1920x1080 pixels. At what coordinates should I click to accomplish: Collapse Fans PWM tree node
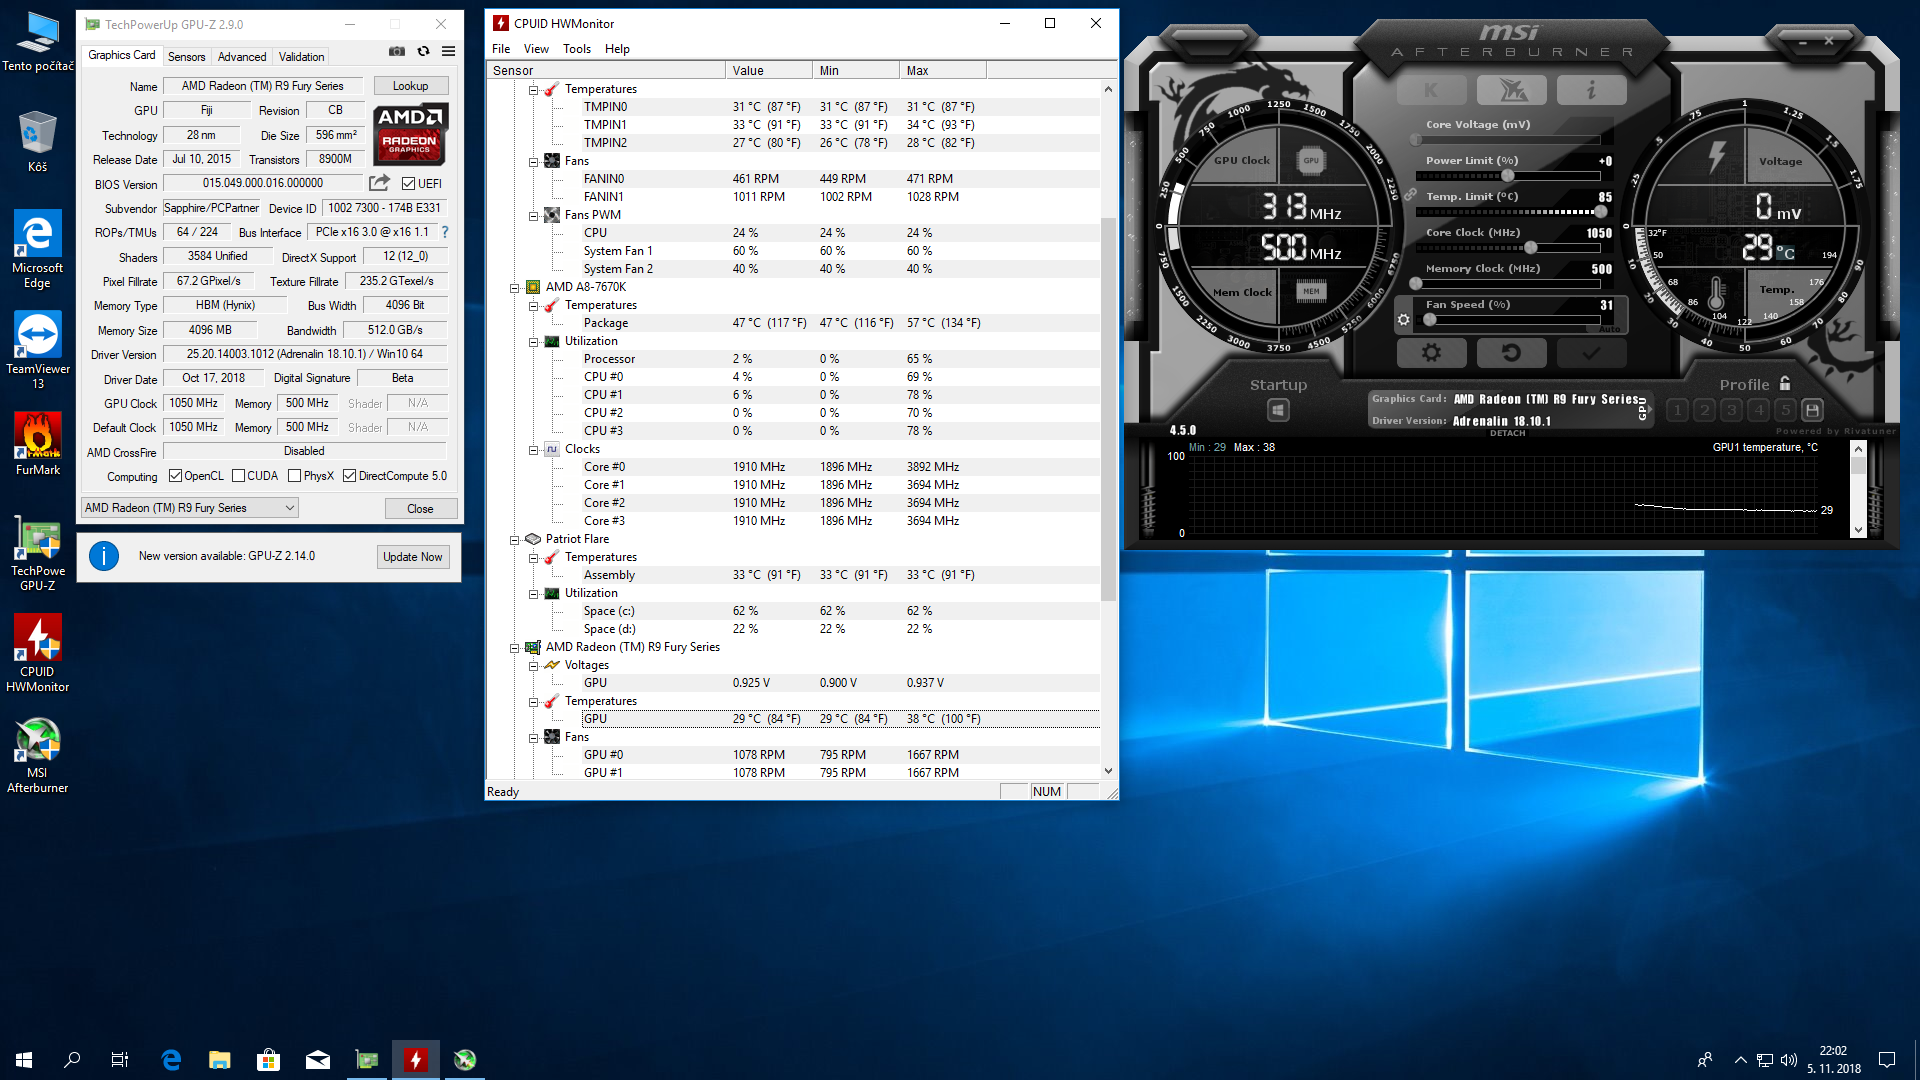(x=534, y=215)
